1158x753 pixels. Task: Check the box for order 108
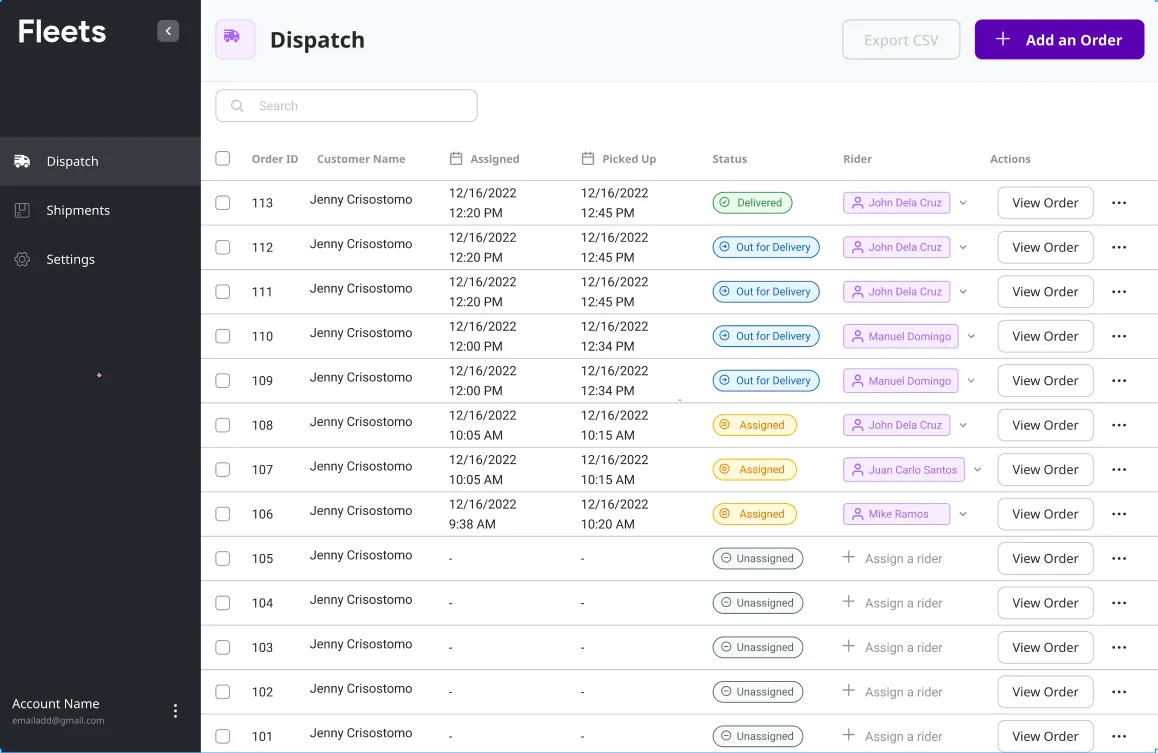[222, 425]
